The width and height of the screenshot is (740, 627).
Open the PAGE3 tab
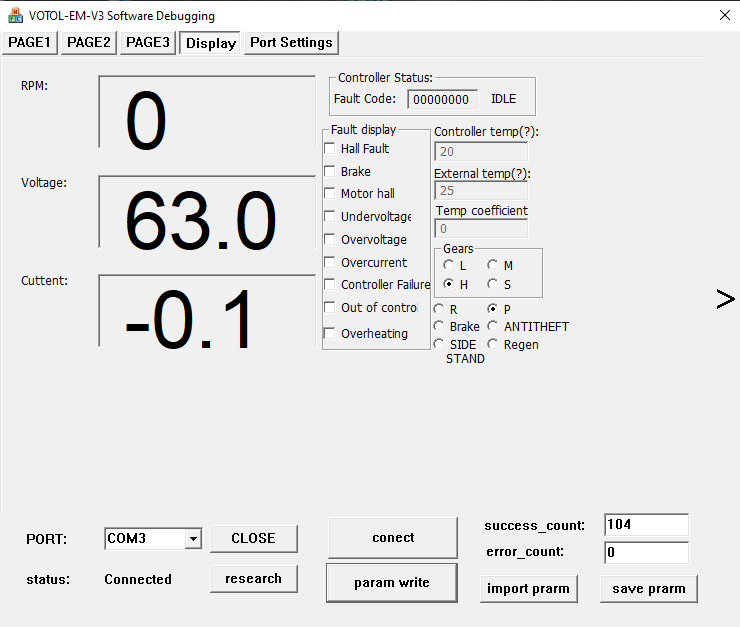pyautogui.click(x=147, y=42)
